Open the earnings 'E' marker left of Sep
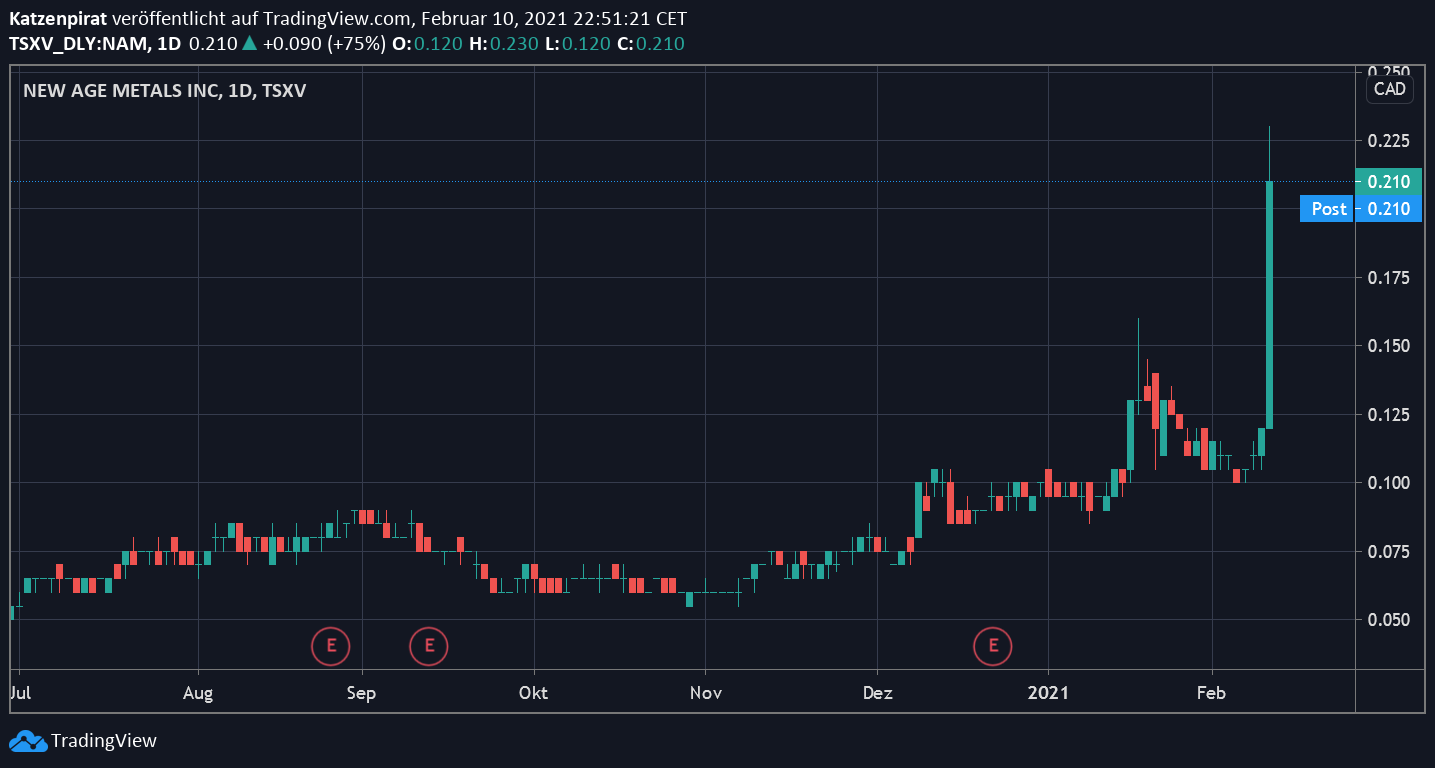 tap(331, 645)
